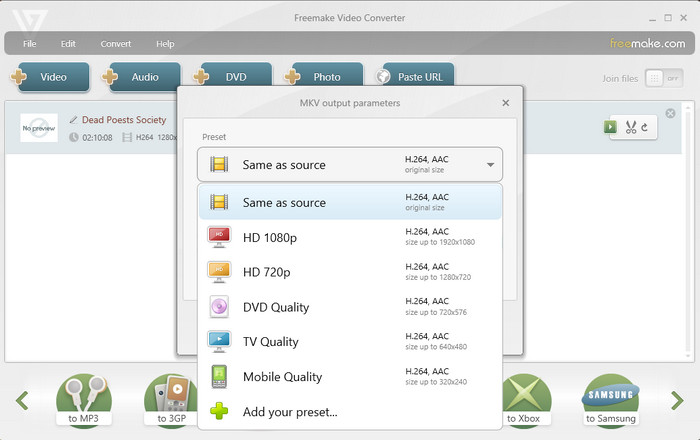Select the HD 1080p preset
Viewport: 700px width, 440px height.
pos(350,237)
